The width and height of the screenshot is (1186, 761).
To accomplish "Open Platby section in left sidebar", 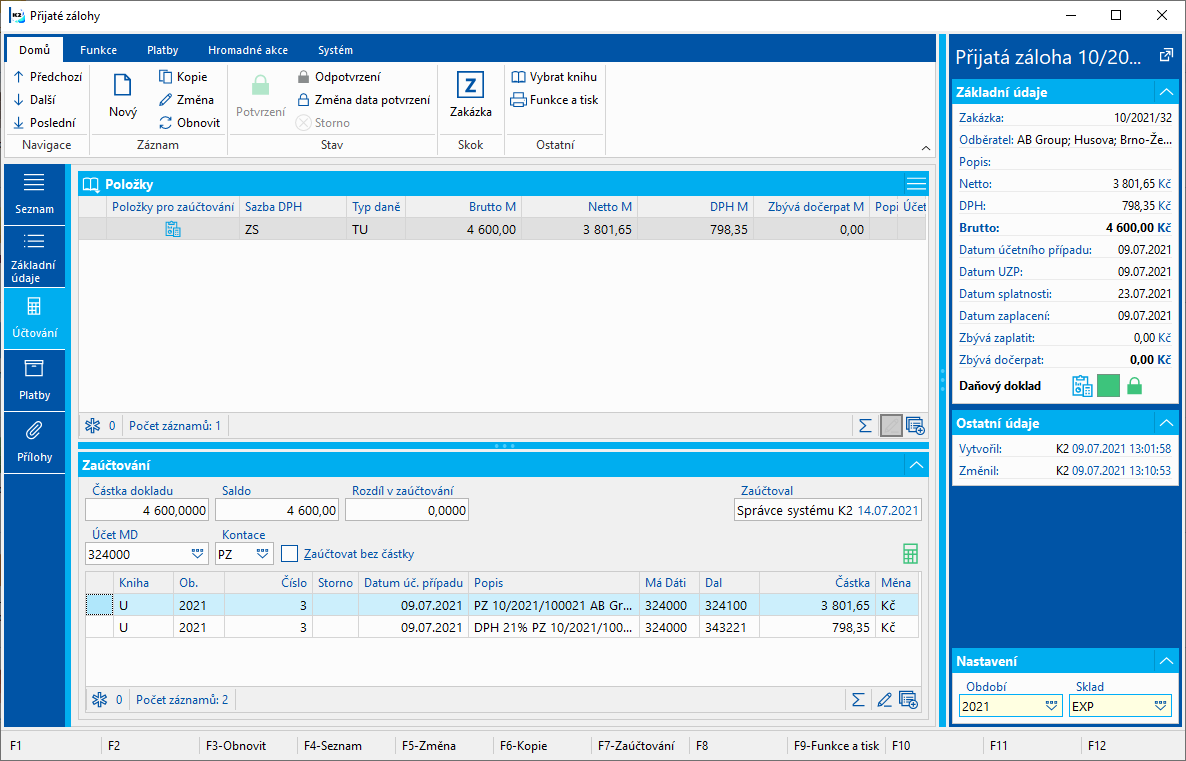I will [x=34, y=379].
